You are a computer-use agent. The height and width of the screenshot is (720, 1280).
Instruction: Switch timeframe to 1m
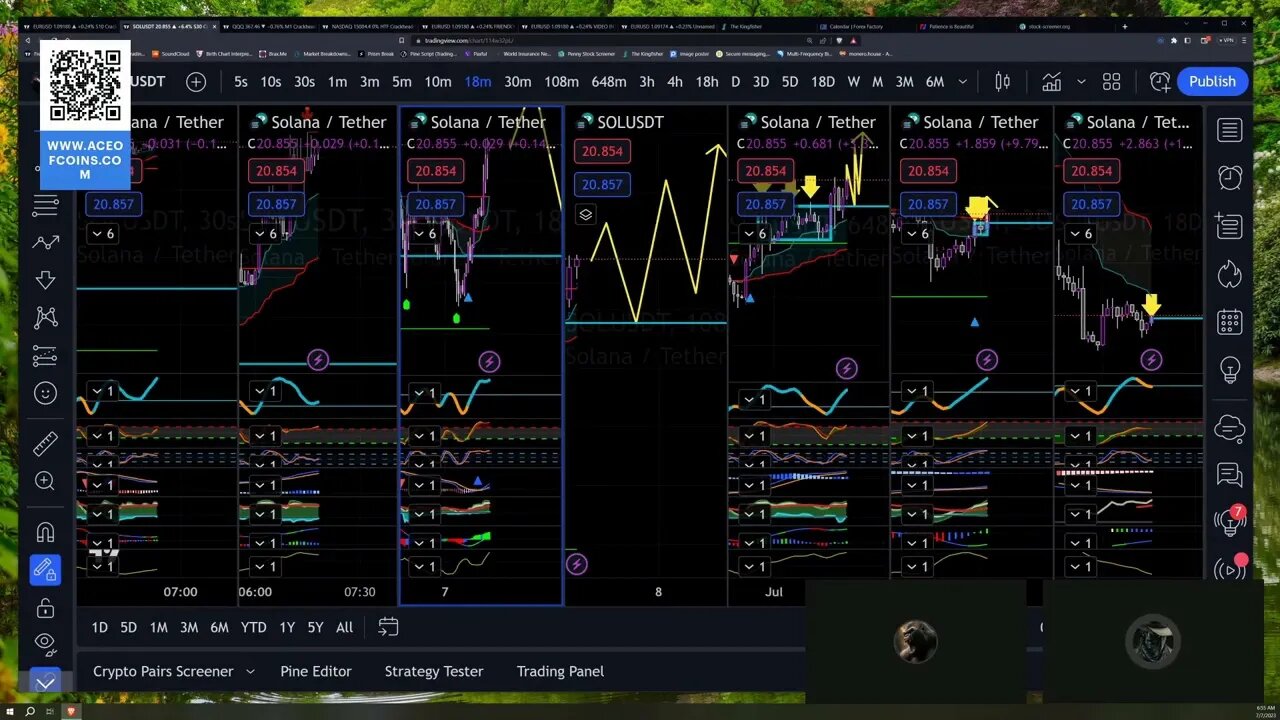(338, 82)
